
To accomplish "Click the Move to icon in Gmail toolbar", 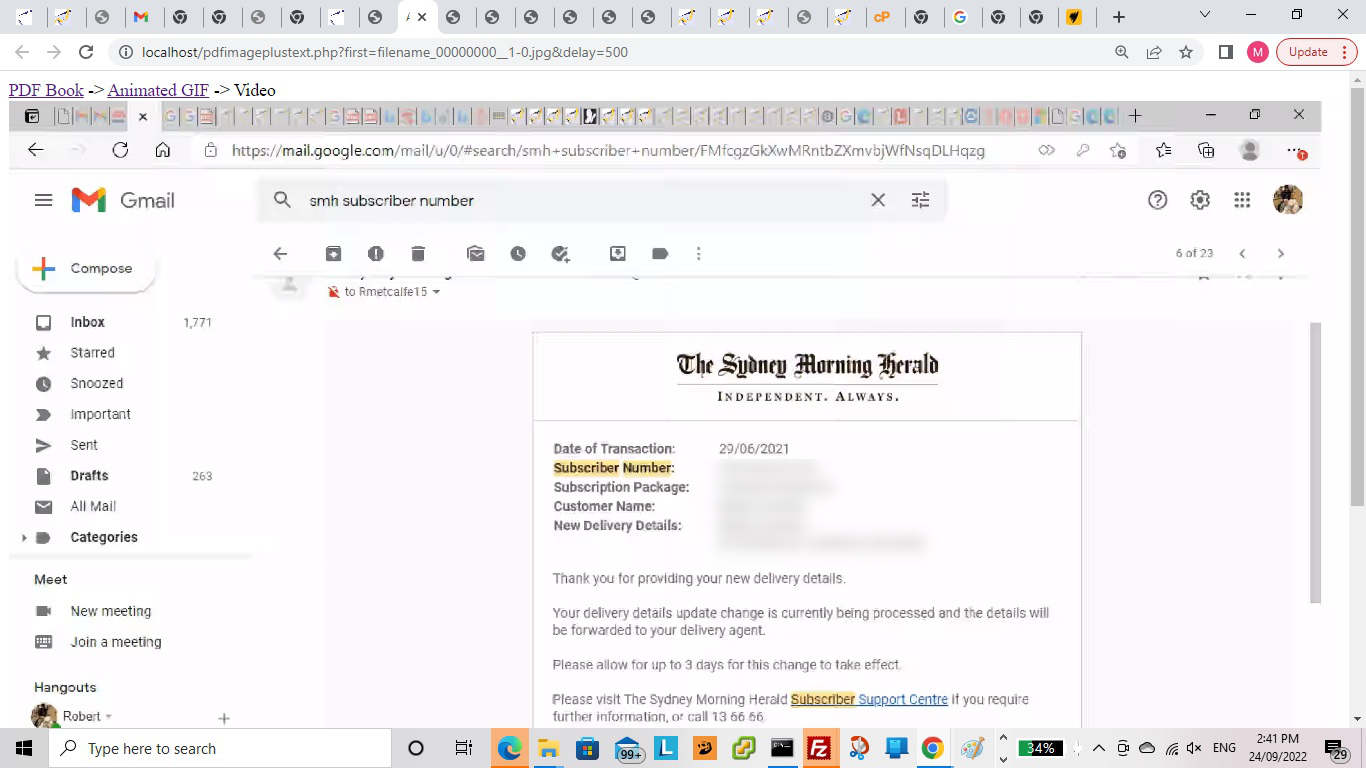I will 618,254.
